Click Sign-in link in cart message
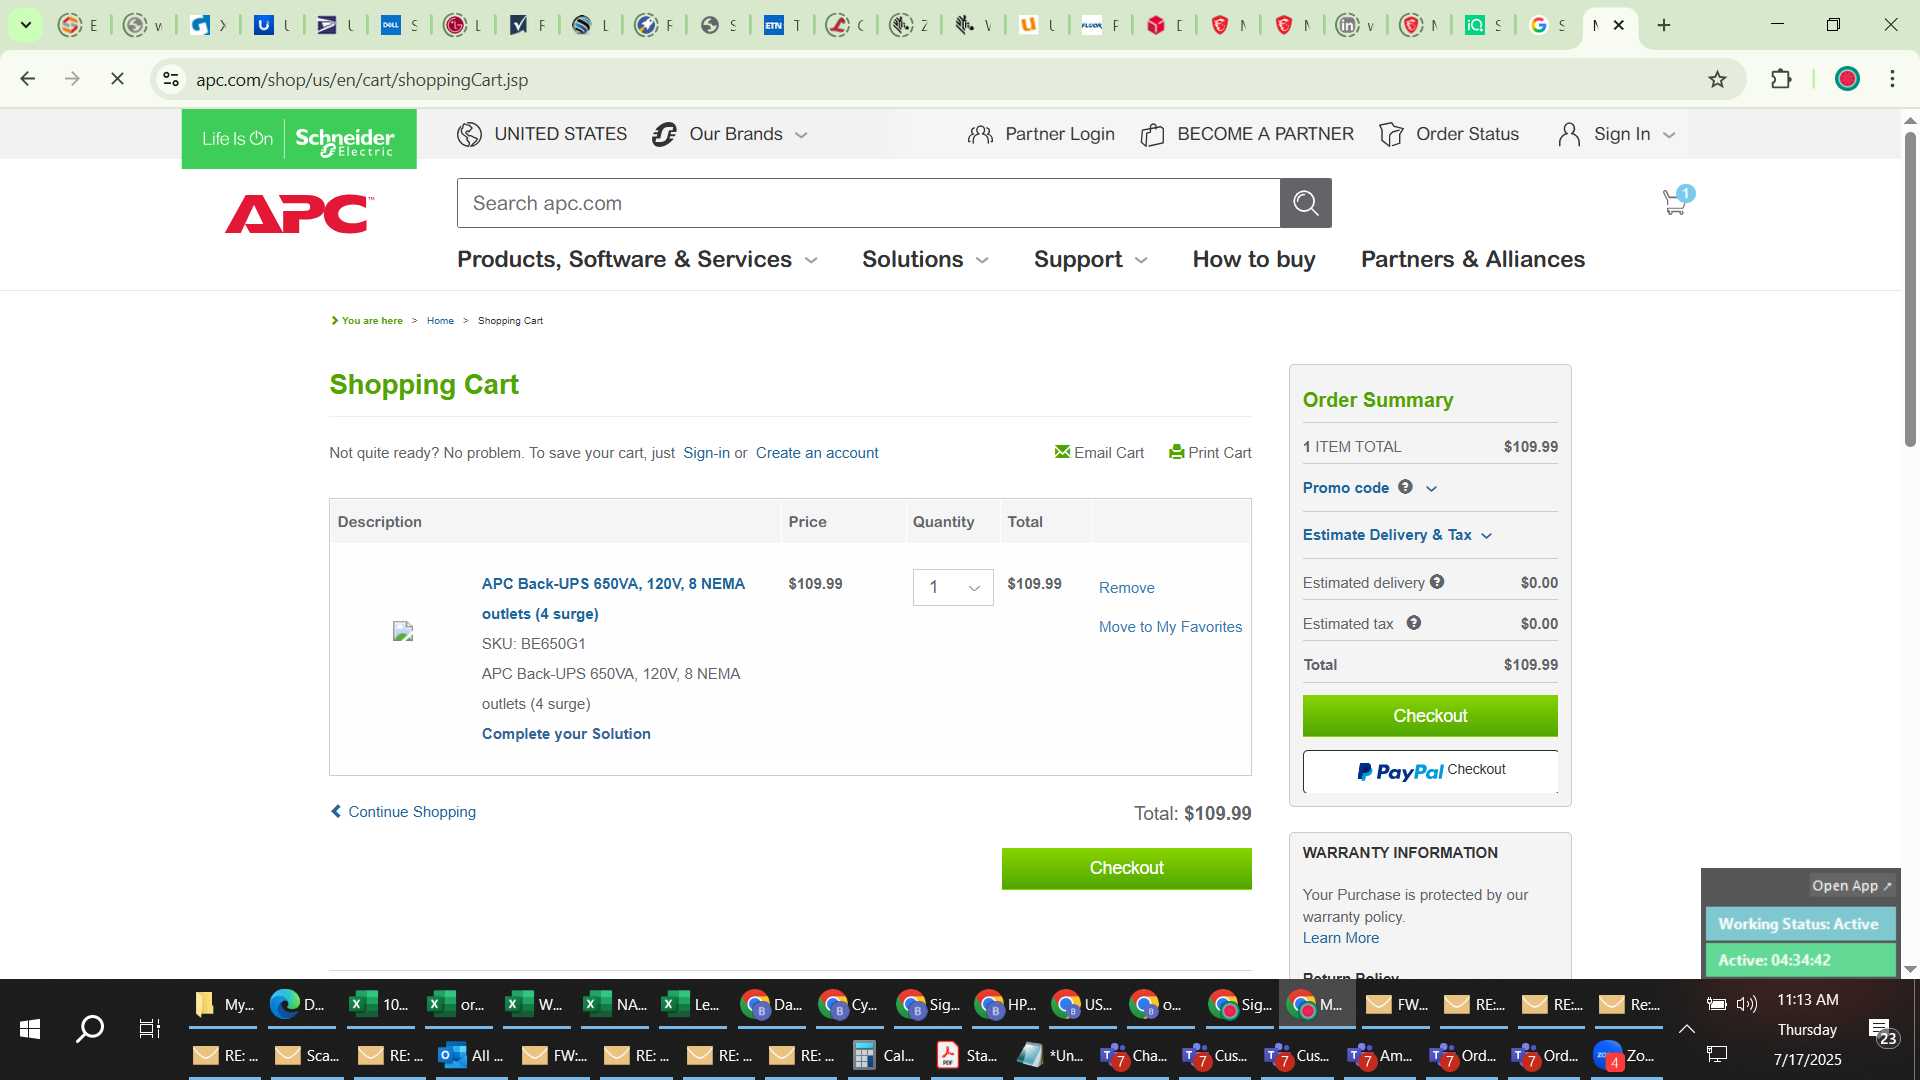The width and height of the screenshot is (1920, 1080). click(706, 453)
